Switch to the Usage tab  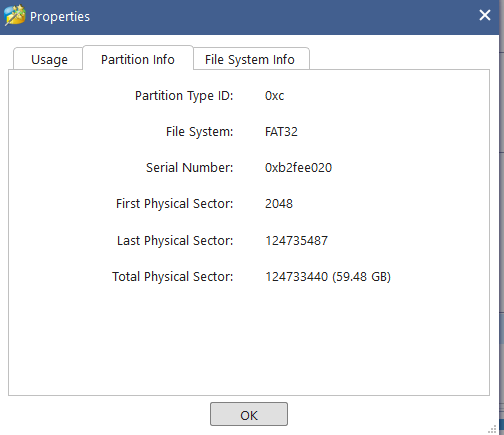tap(49, 59)
